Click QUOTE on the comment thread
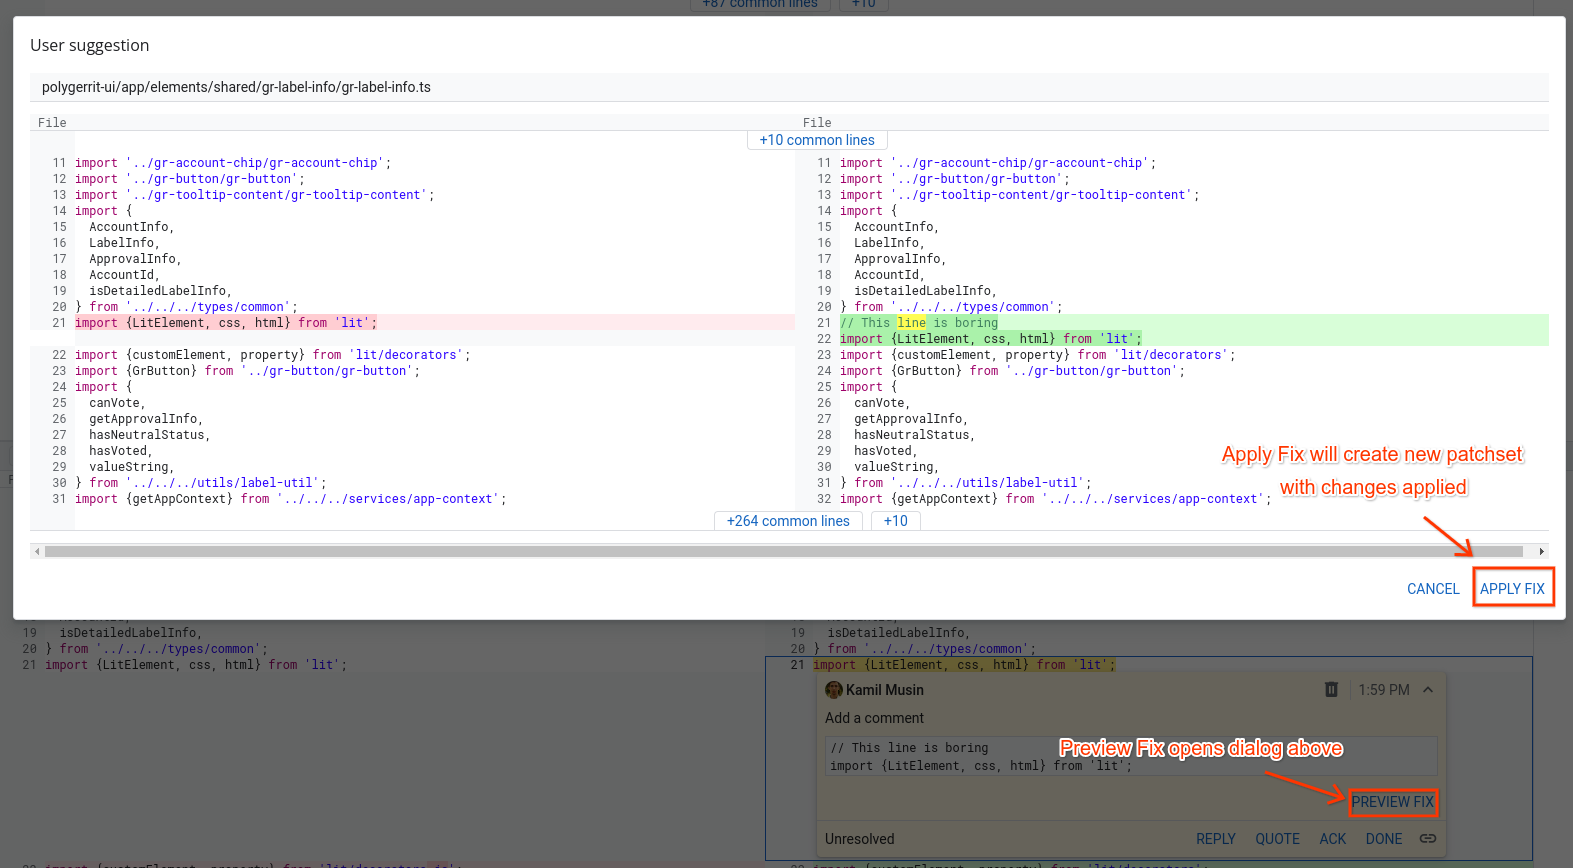This screenshot has width=1573, height=868. (x=1277, y=839)
